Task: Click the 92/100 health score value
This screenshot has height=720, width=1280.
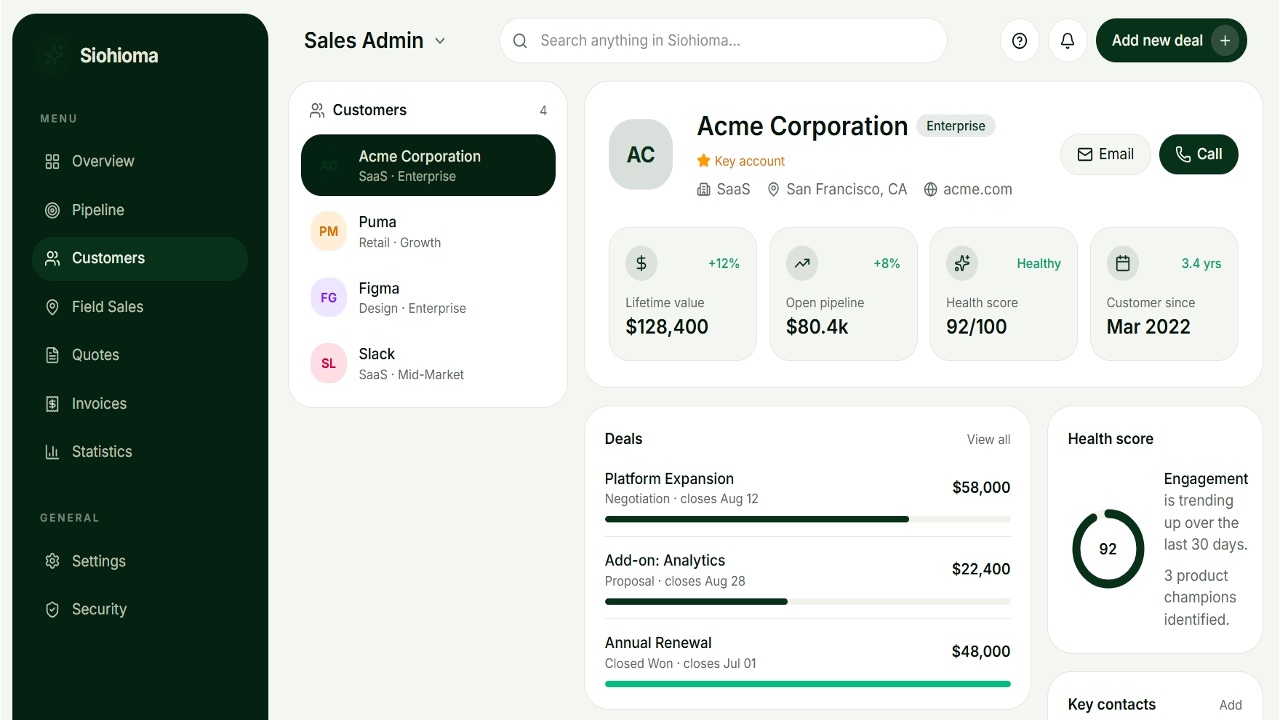Action: pyautogui.click(x=977, y=327)
